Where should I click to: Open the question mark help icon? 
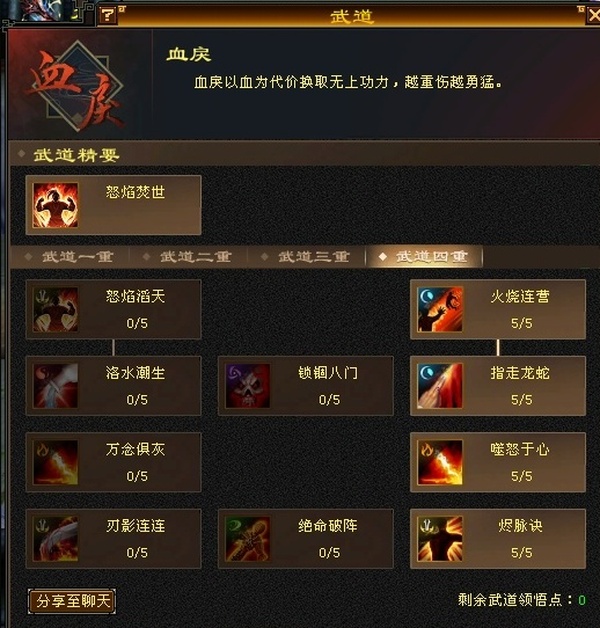point(108,16)
